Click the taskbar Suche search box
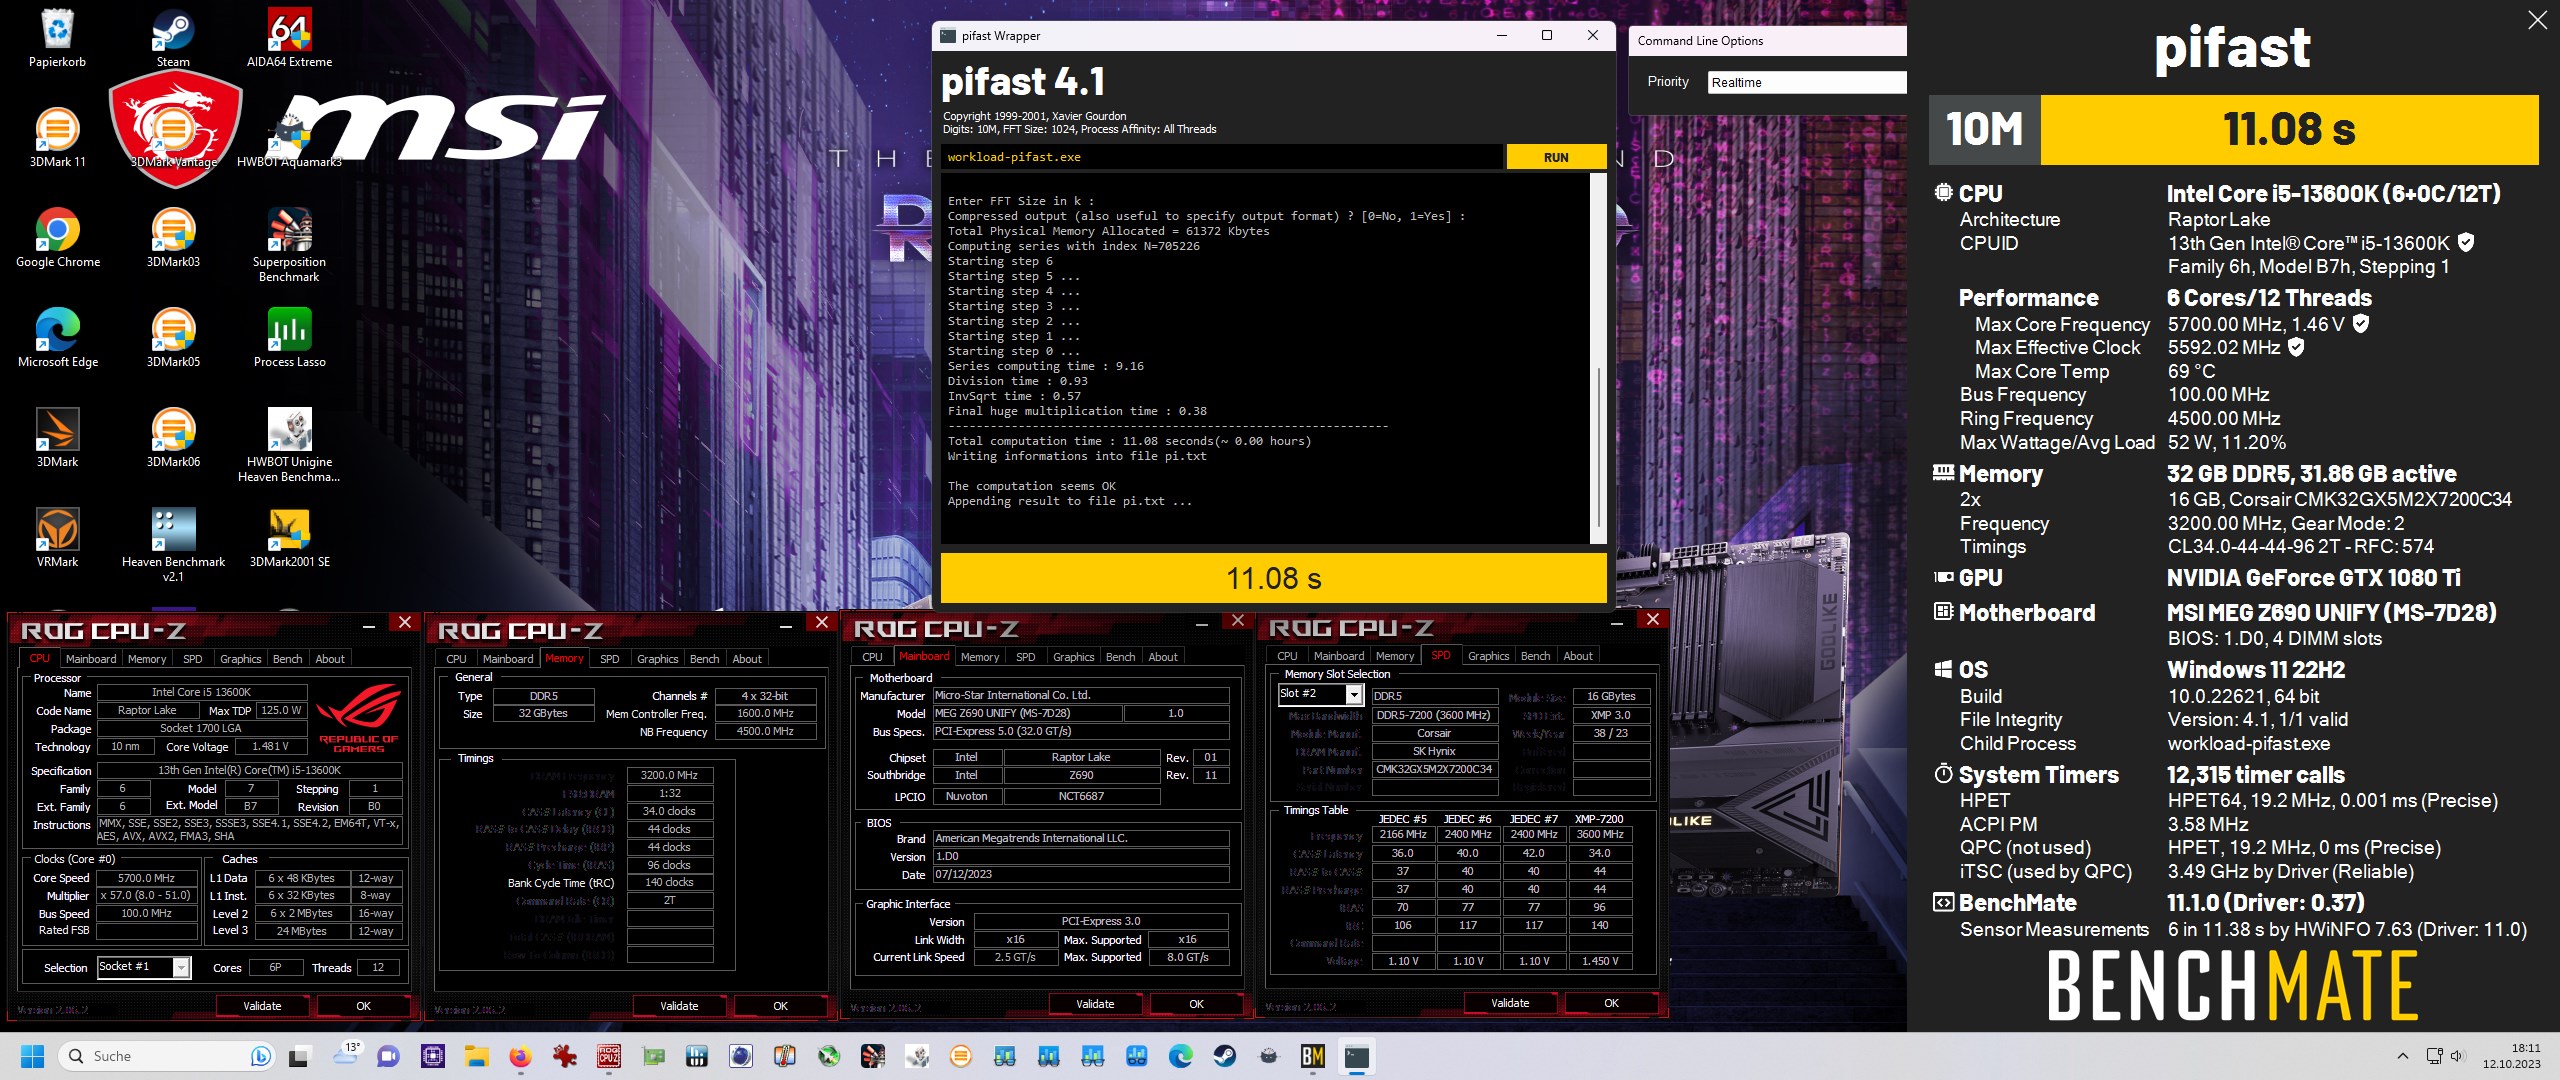This screenshot has height=1080, width=2560. pyautogui.click(x=168, y=1056)
